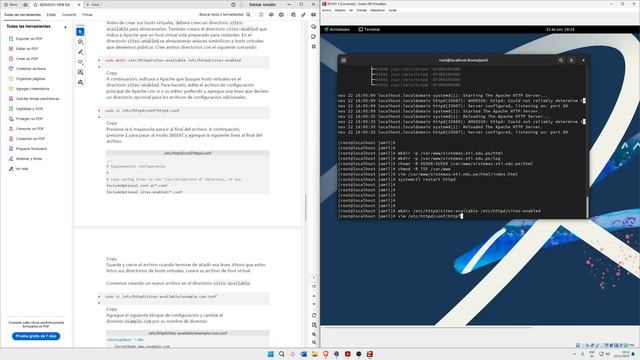Screen dimensions: 640x360
Task: Click the Crear new tab button
Action: coord(93,4)
